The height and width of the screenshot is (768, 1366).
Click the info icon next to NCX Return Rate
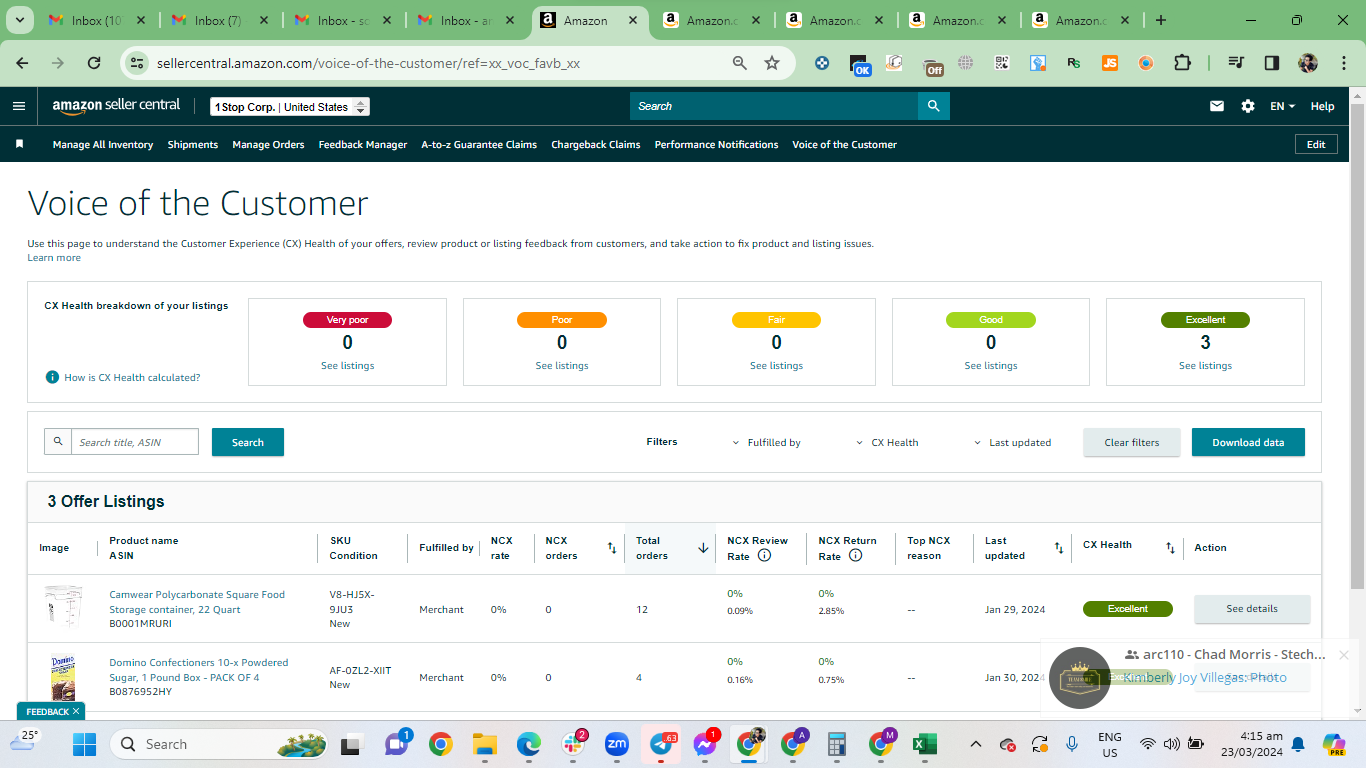point(855,556)
